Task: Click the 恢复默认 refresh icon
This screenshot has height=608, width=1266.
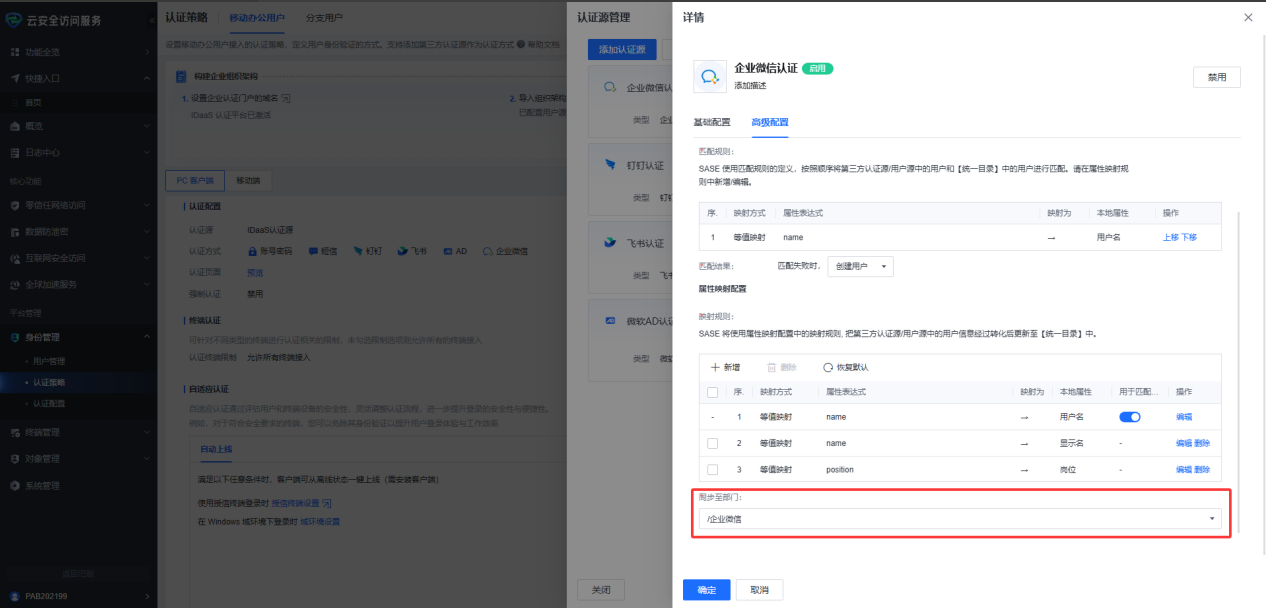Action: (828, 367)
